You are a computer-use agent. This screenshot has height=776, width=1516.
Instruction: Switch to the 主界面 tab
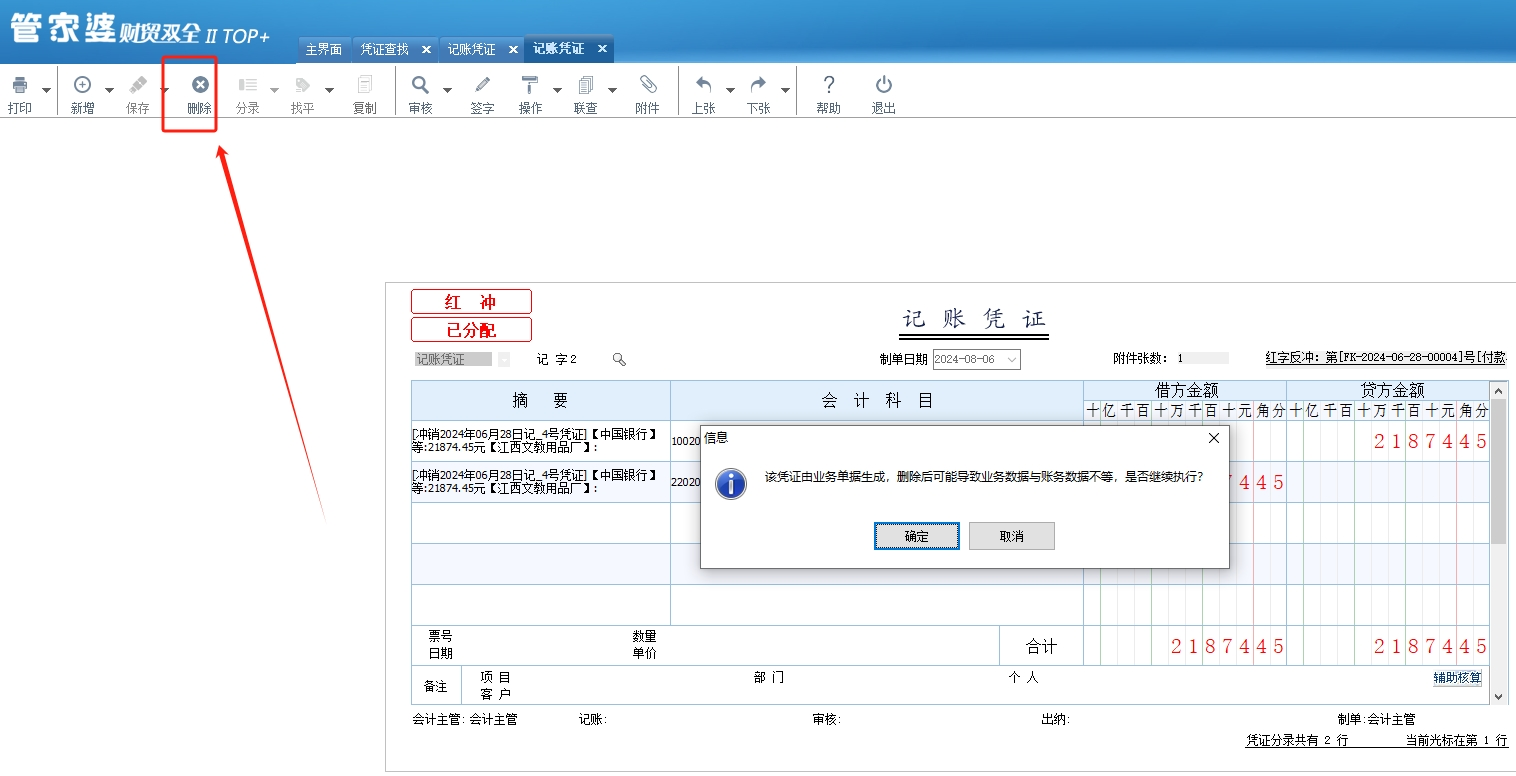[x=323, y=49]
